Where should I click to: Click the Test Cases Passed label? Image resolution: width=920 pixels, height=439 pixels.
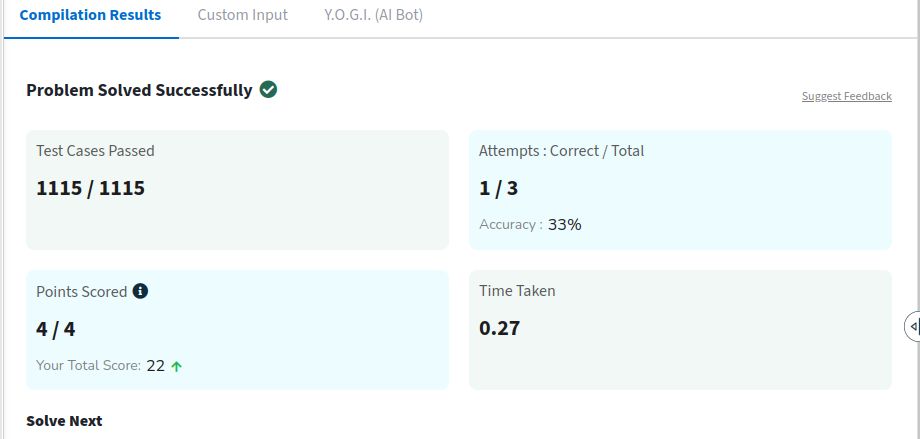pos(95,151)
